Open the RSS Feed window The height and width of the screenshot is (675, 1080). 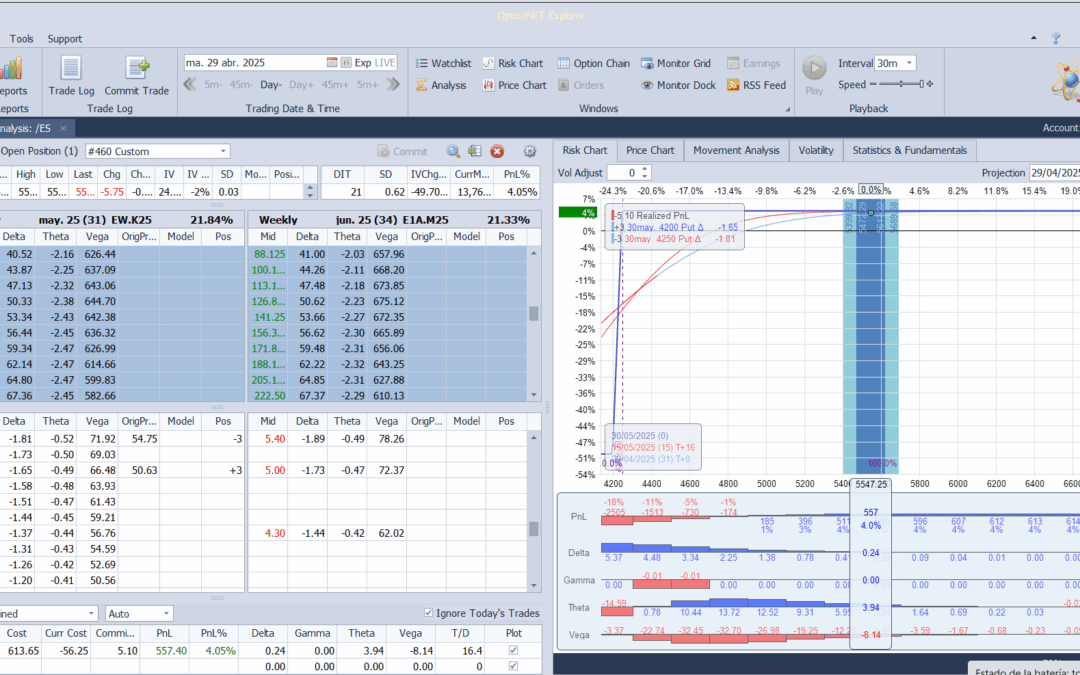[x=756, y=85]
